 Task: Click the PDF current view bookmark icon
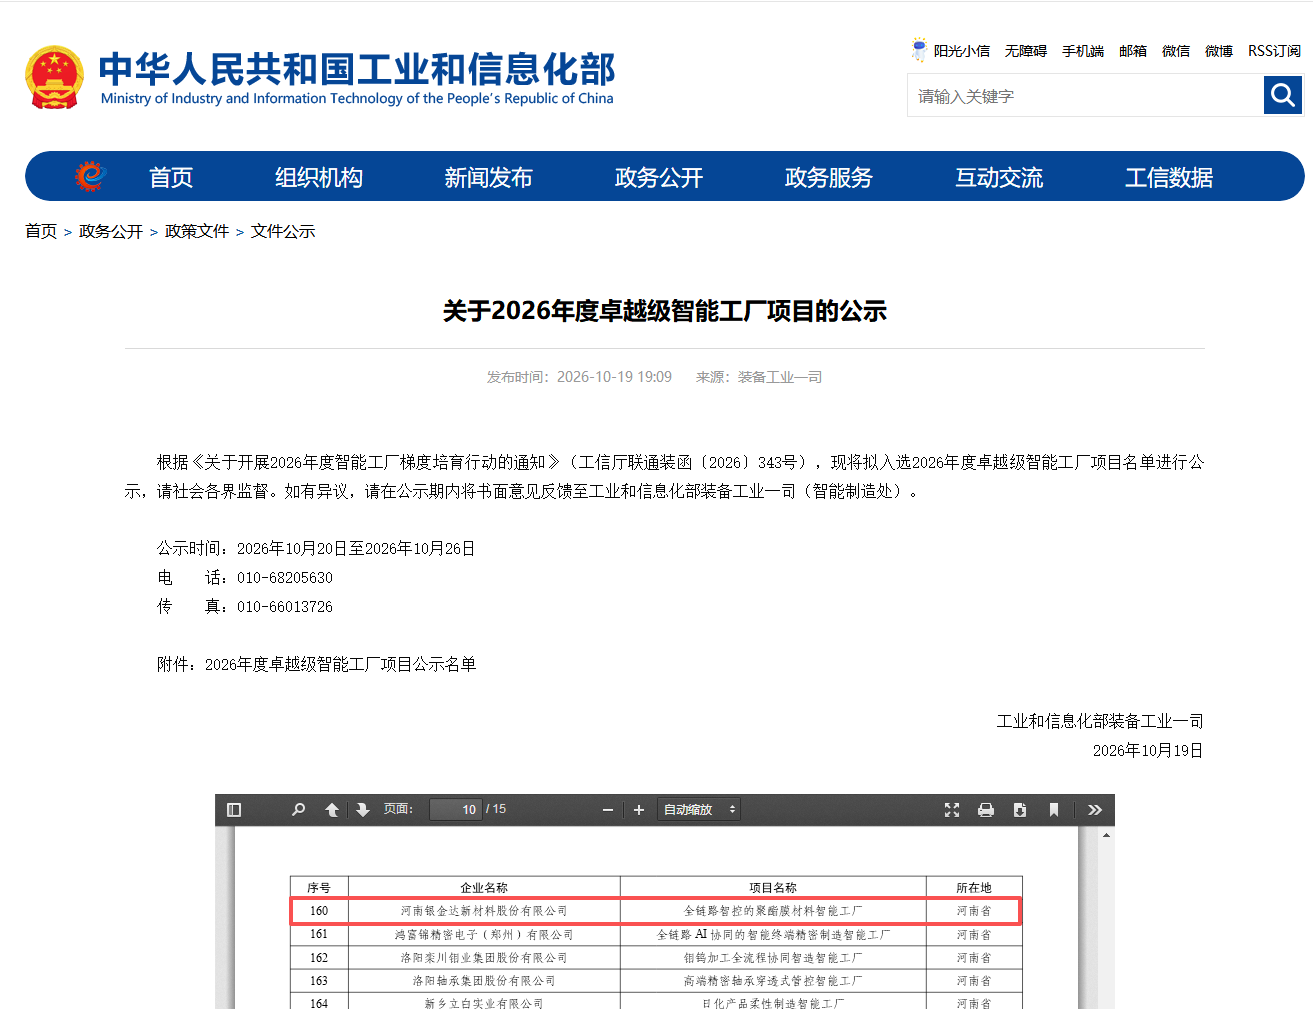click(1054, 810)
